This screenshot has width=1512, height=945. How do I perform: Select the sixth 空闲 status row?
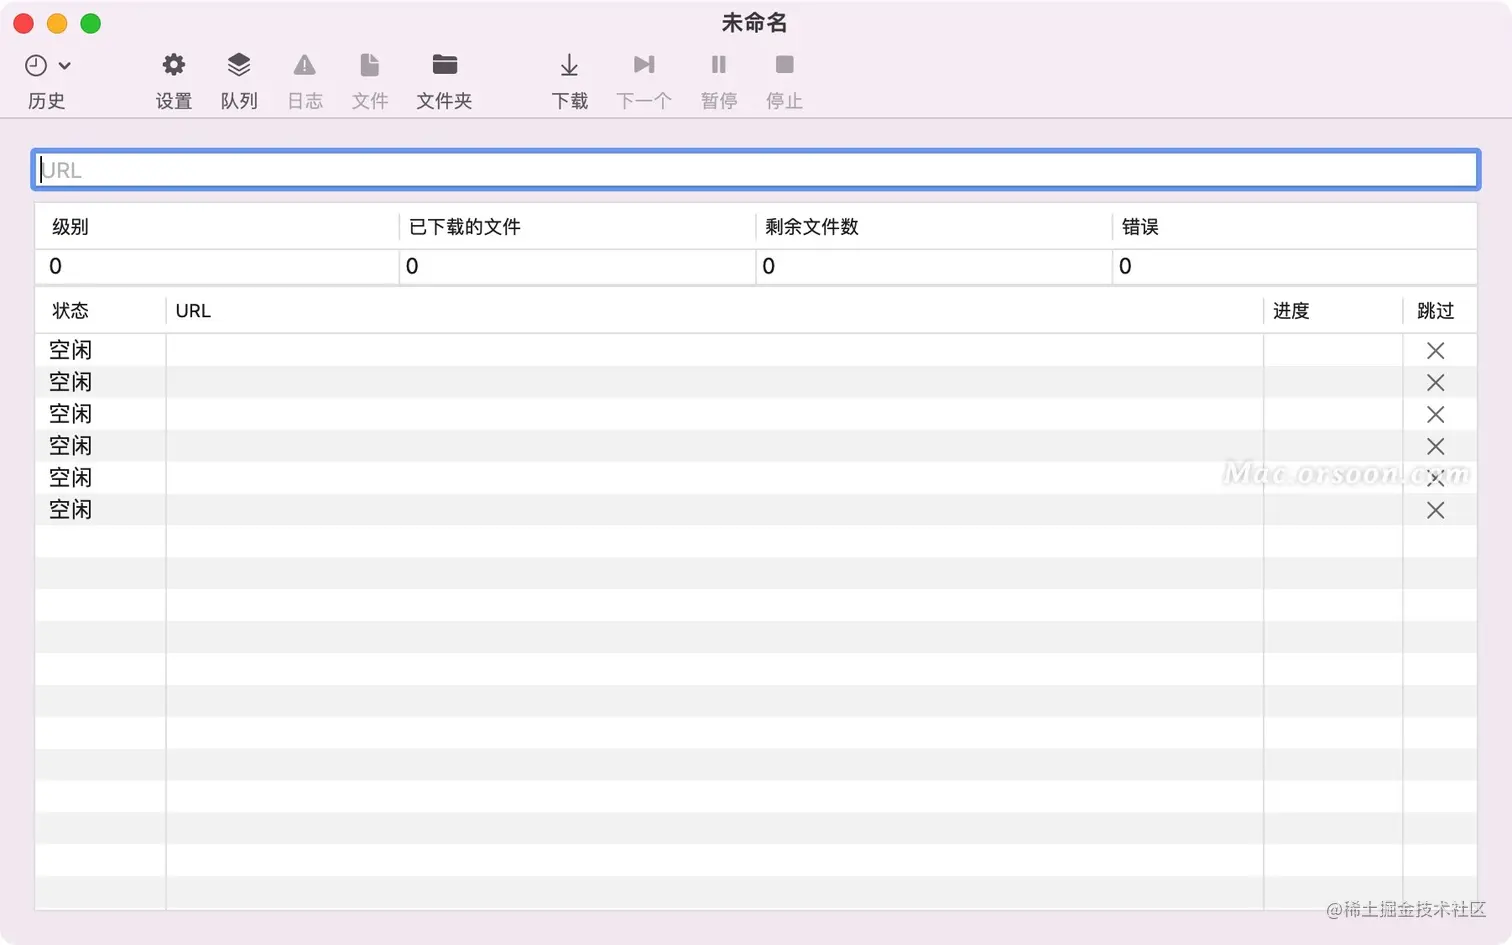[x=756, y=510]
